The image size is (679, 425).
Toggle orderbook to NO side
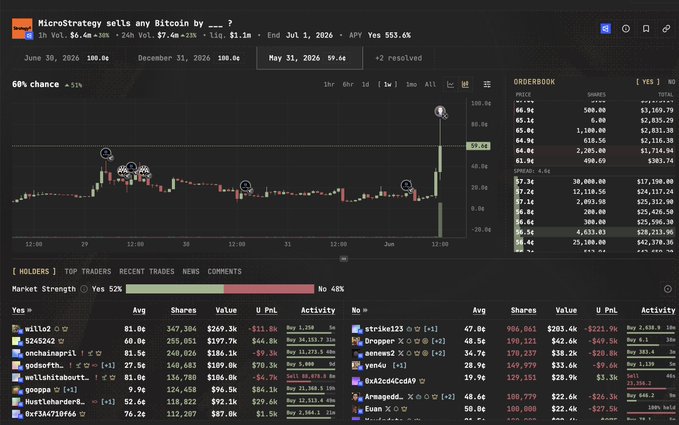point(671,82)
